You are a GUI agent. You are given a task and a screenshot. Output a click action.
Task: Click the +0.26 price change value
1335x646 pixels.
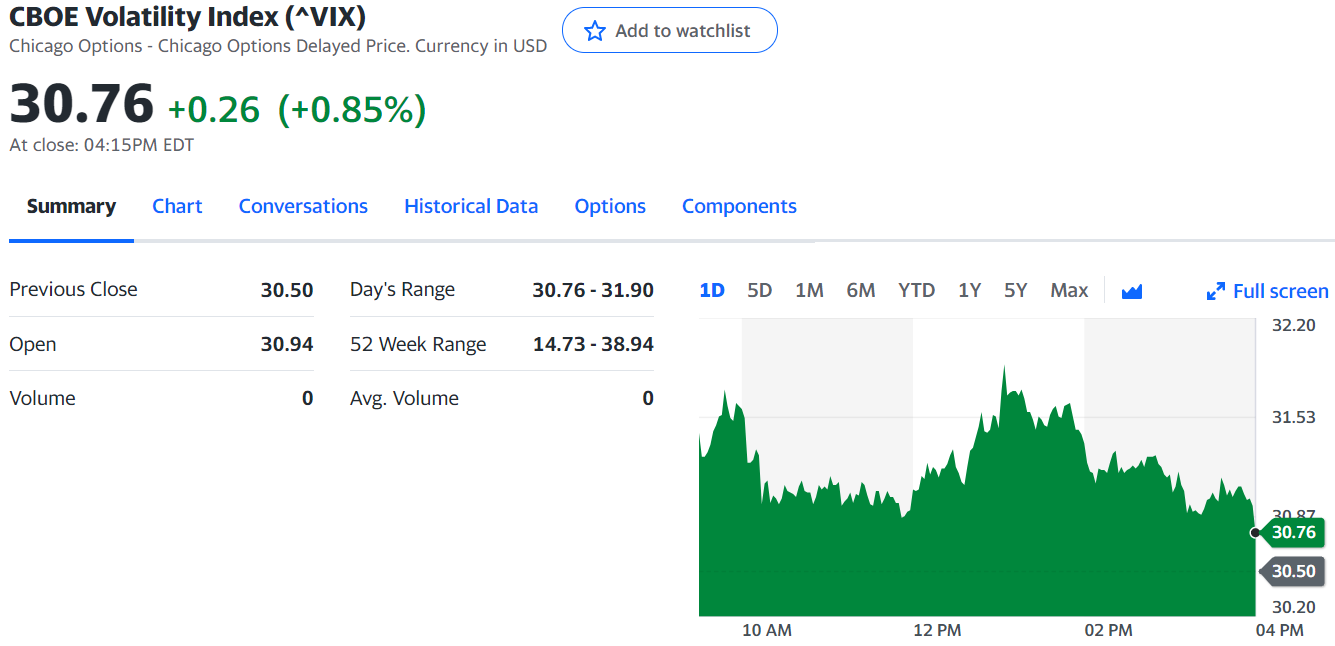click(214, 109)
